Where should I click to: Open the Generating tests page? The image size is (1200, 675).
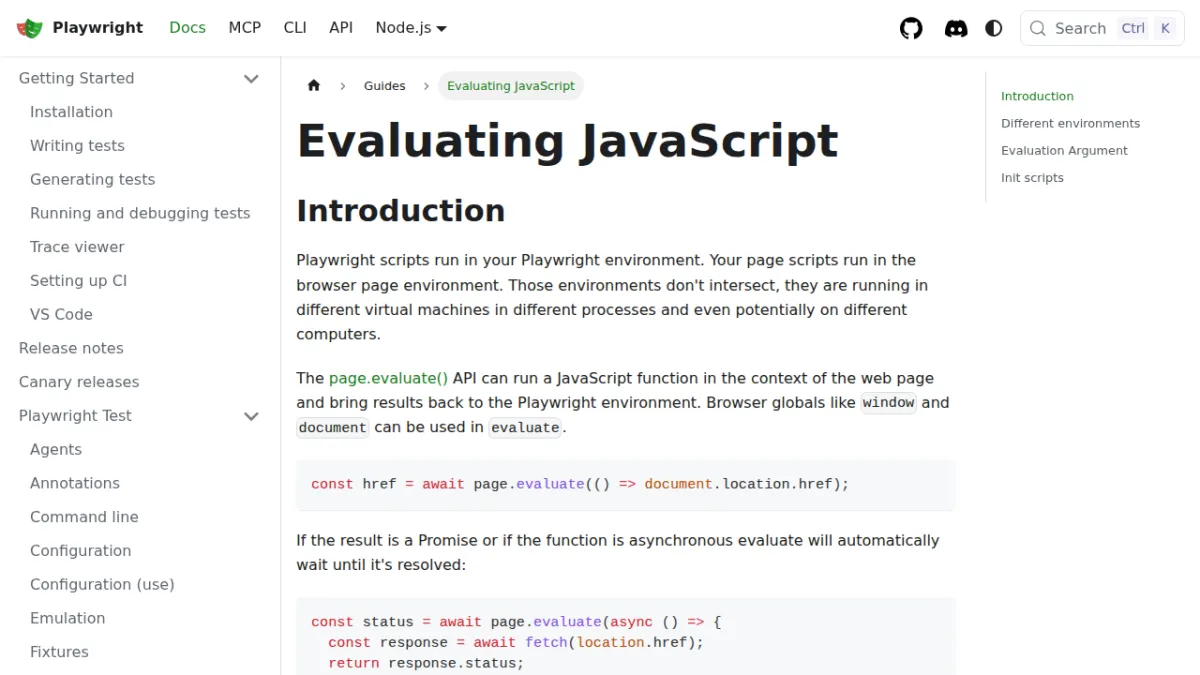[92, 180]
